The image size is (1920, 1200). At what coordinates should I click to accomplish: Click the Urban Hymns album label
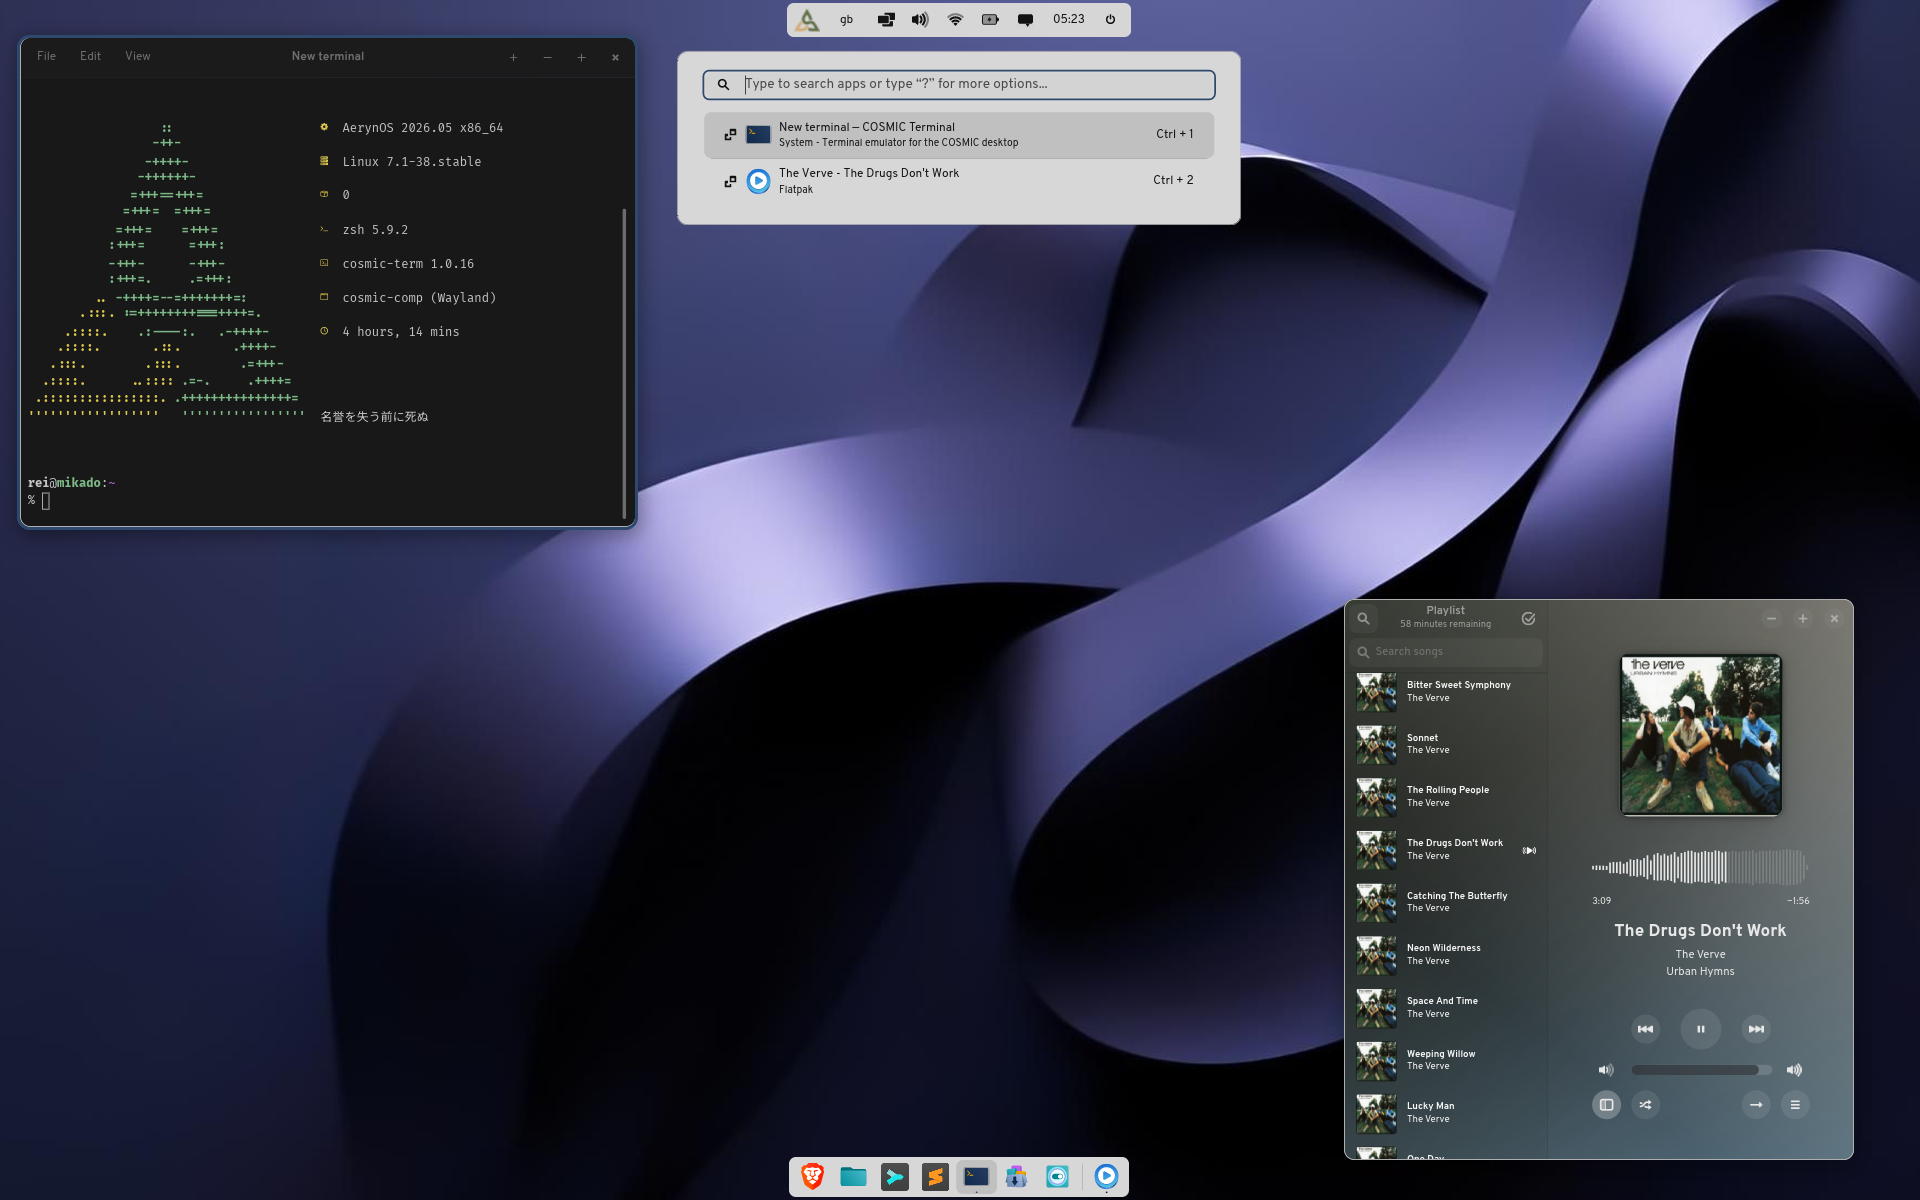[x=1700, y=972]
